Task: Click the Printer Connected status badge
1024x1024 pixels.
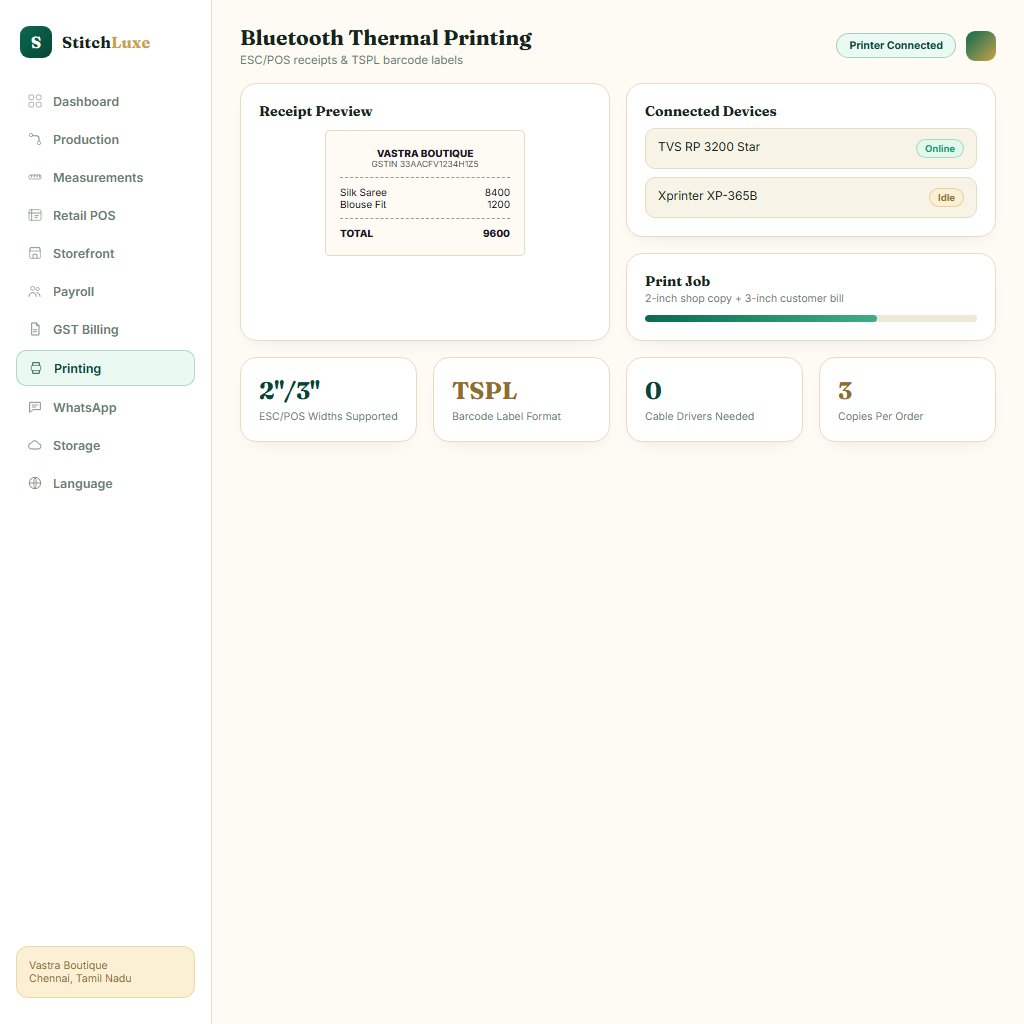Action: click(x=895, y=46)
